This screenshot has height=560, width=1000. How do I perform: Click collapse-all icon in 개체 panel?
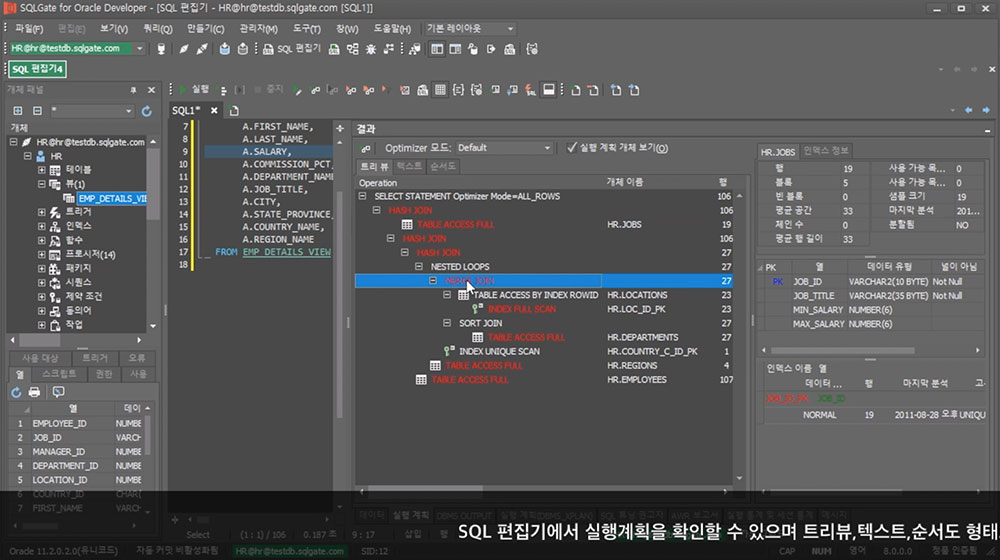coord(37,110)
